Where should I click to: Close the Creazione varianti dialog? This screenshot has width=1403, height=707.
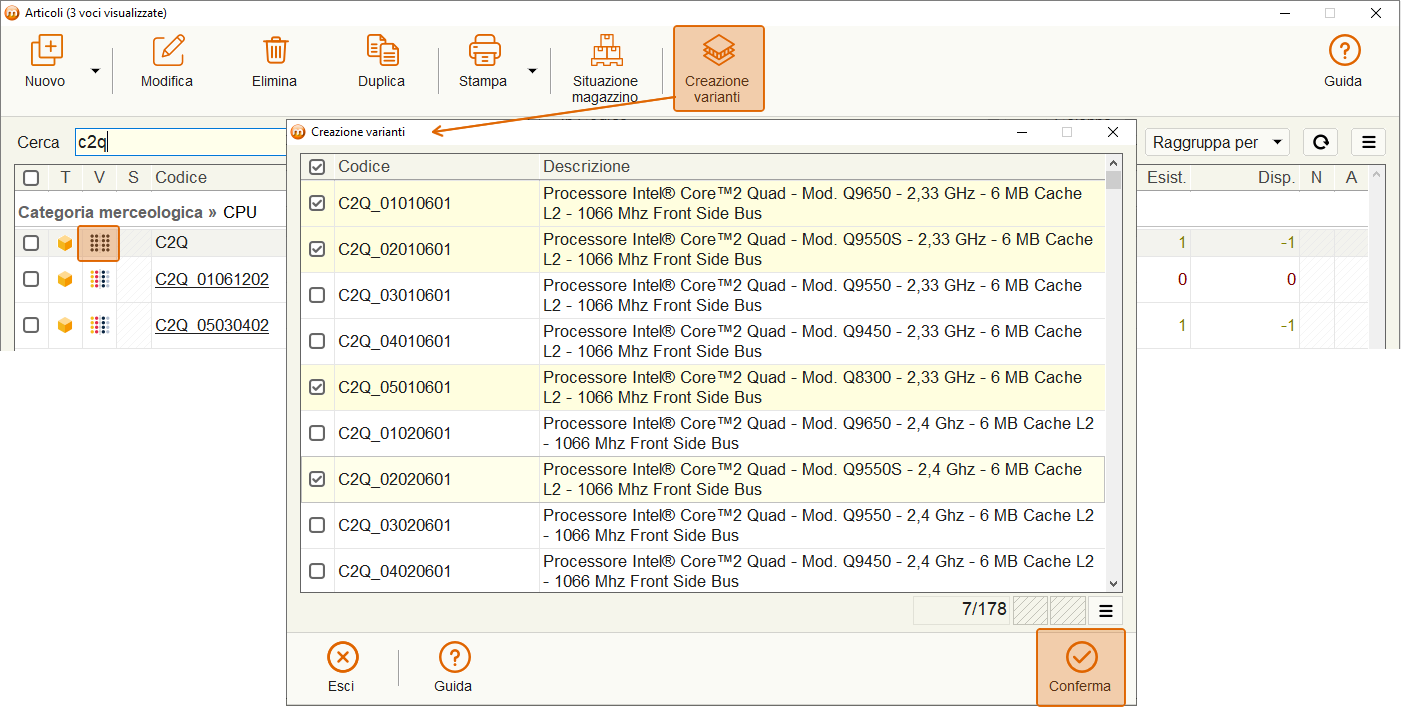(x=1113, y=132)
